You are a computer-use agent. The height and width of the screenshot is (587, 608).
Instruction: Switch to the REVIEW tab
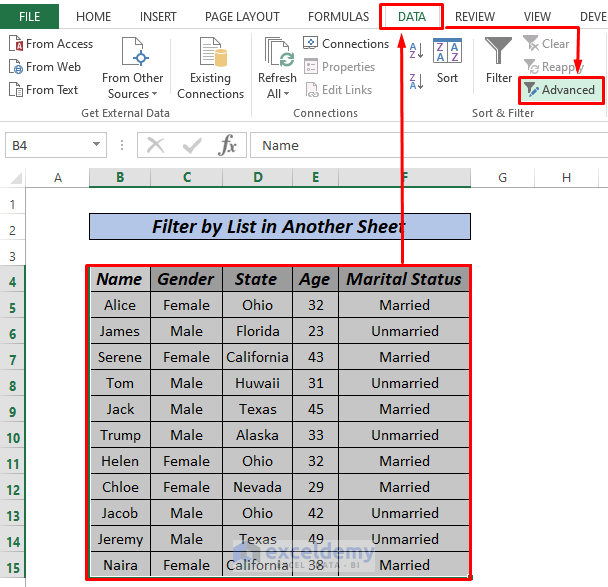coord(475,17)
